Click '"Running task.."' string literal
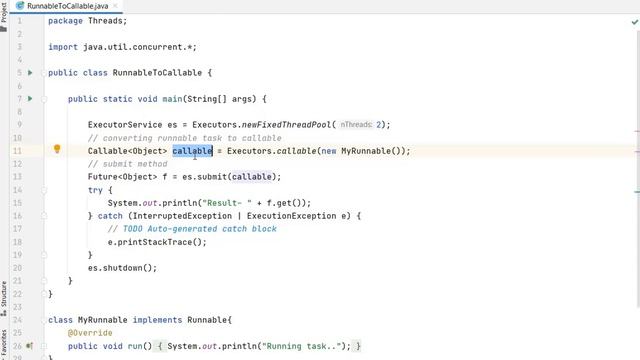Viewport: 640px width, 360px height. point(302,346)
